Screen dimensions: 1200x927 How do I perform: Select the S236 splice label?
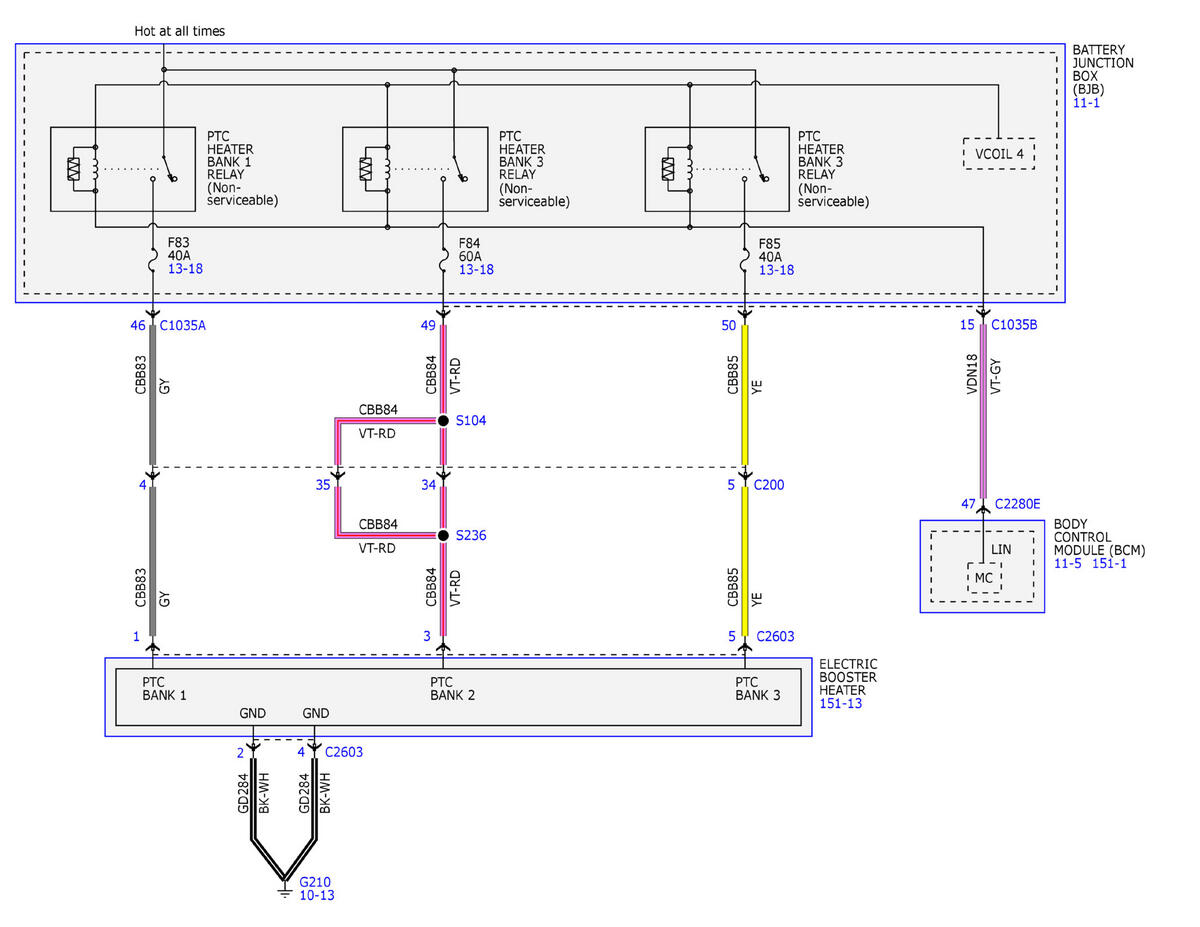pos(472,536)
